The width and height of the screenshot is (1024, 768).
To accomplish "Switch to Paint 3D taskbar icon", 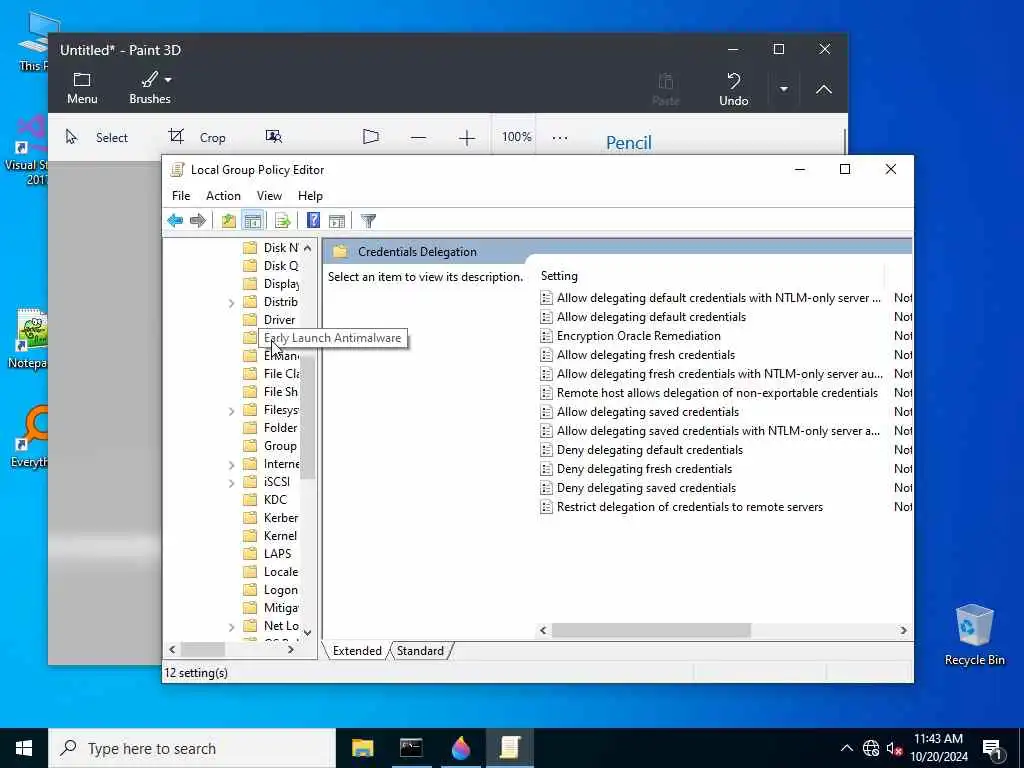I will (x=460, y=748).
